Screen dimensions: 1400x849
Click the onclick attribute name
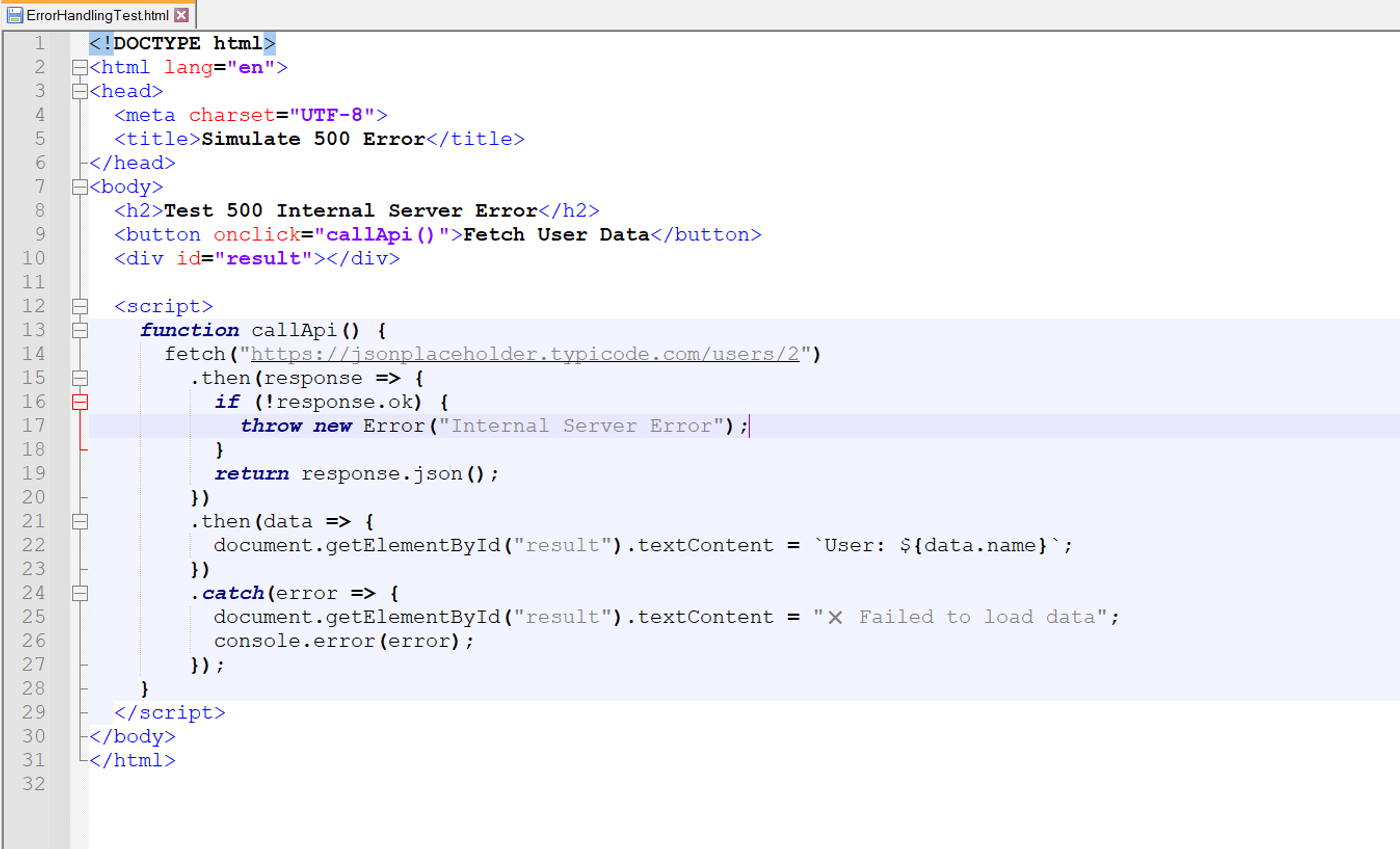257,235
